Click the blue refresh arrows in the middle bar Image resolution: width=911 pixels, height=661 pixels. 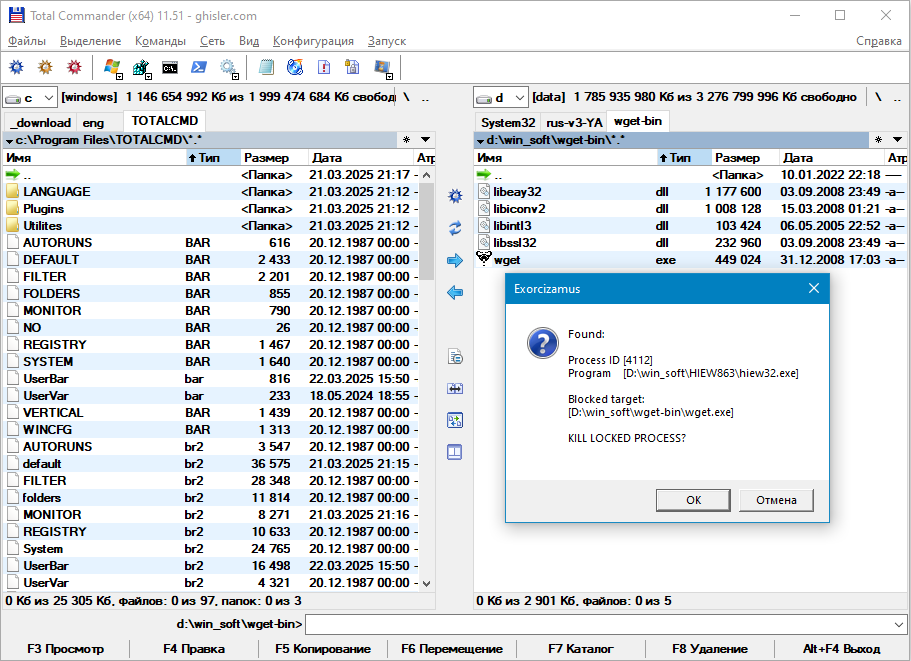455,227
